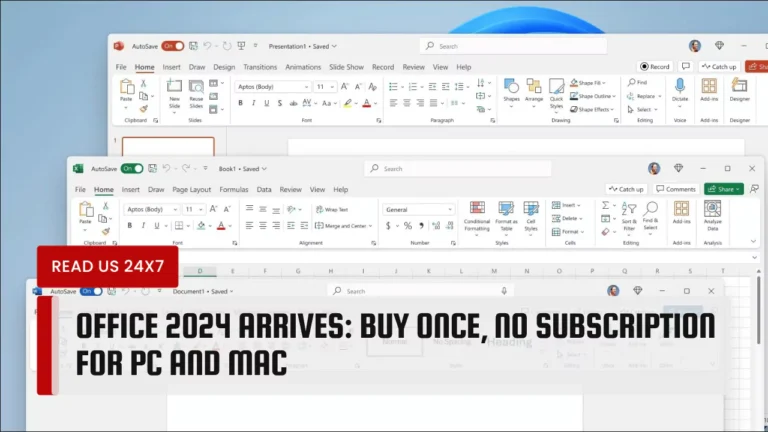Viewport: 768px width, 432px height.
Task: Click Format Painter brush in Excel Clipboard
Action: (105, 231)
